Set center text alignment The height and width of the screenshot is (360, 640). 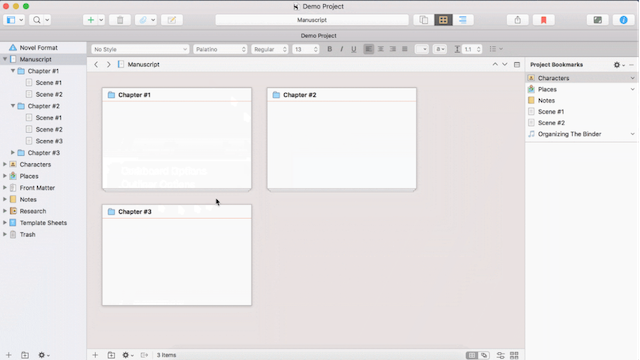(x=380, y=49)
